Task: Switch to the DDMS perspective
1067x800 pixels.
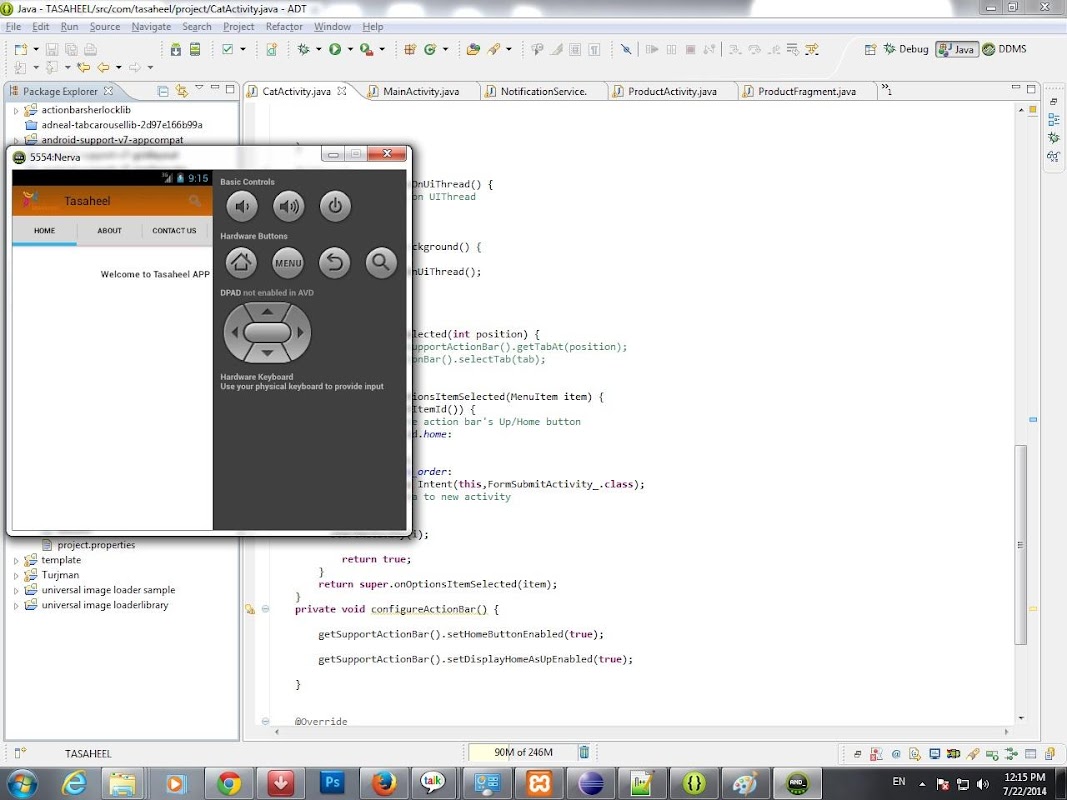Action: click(1004, 49)
